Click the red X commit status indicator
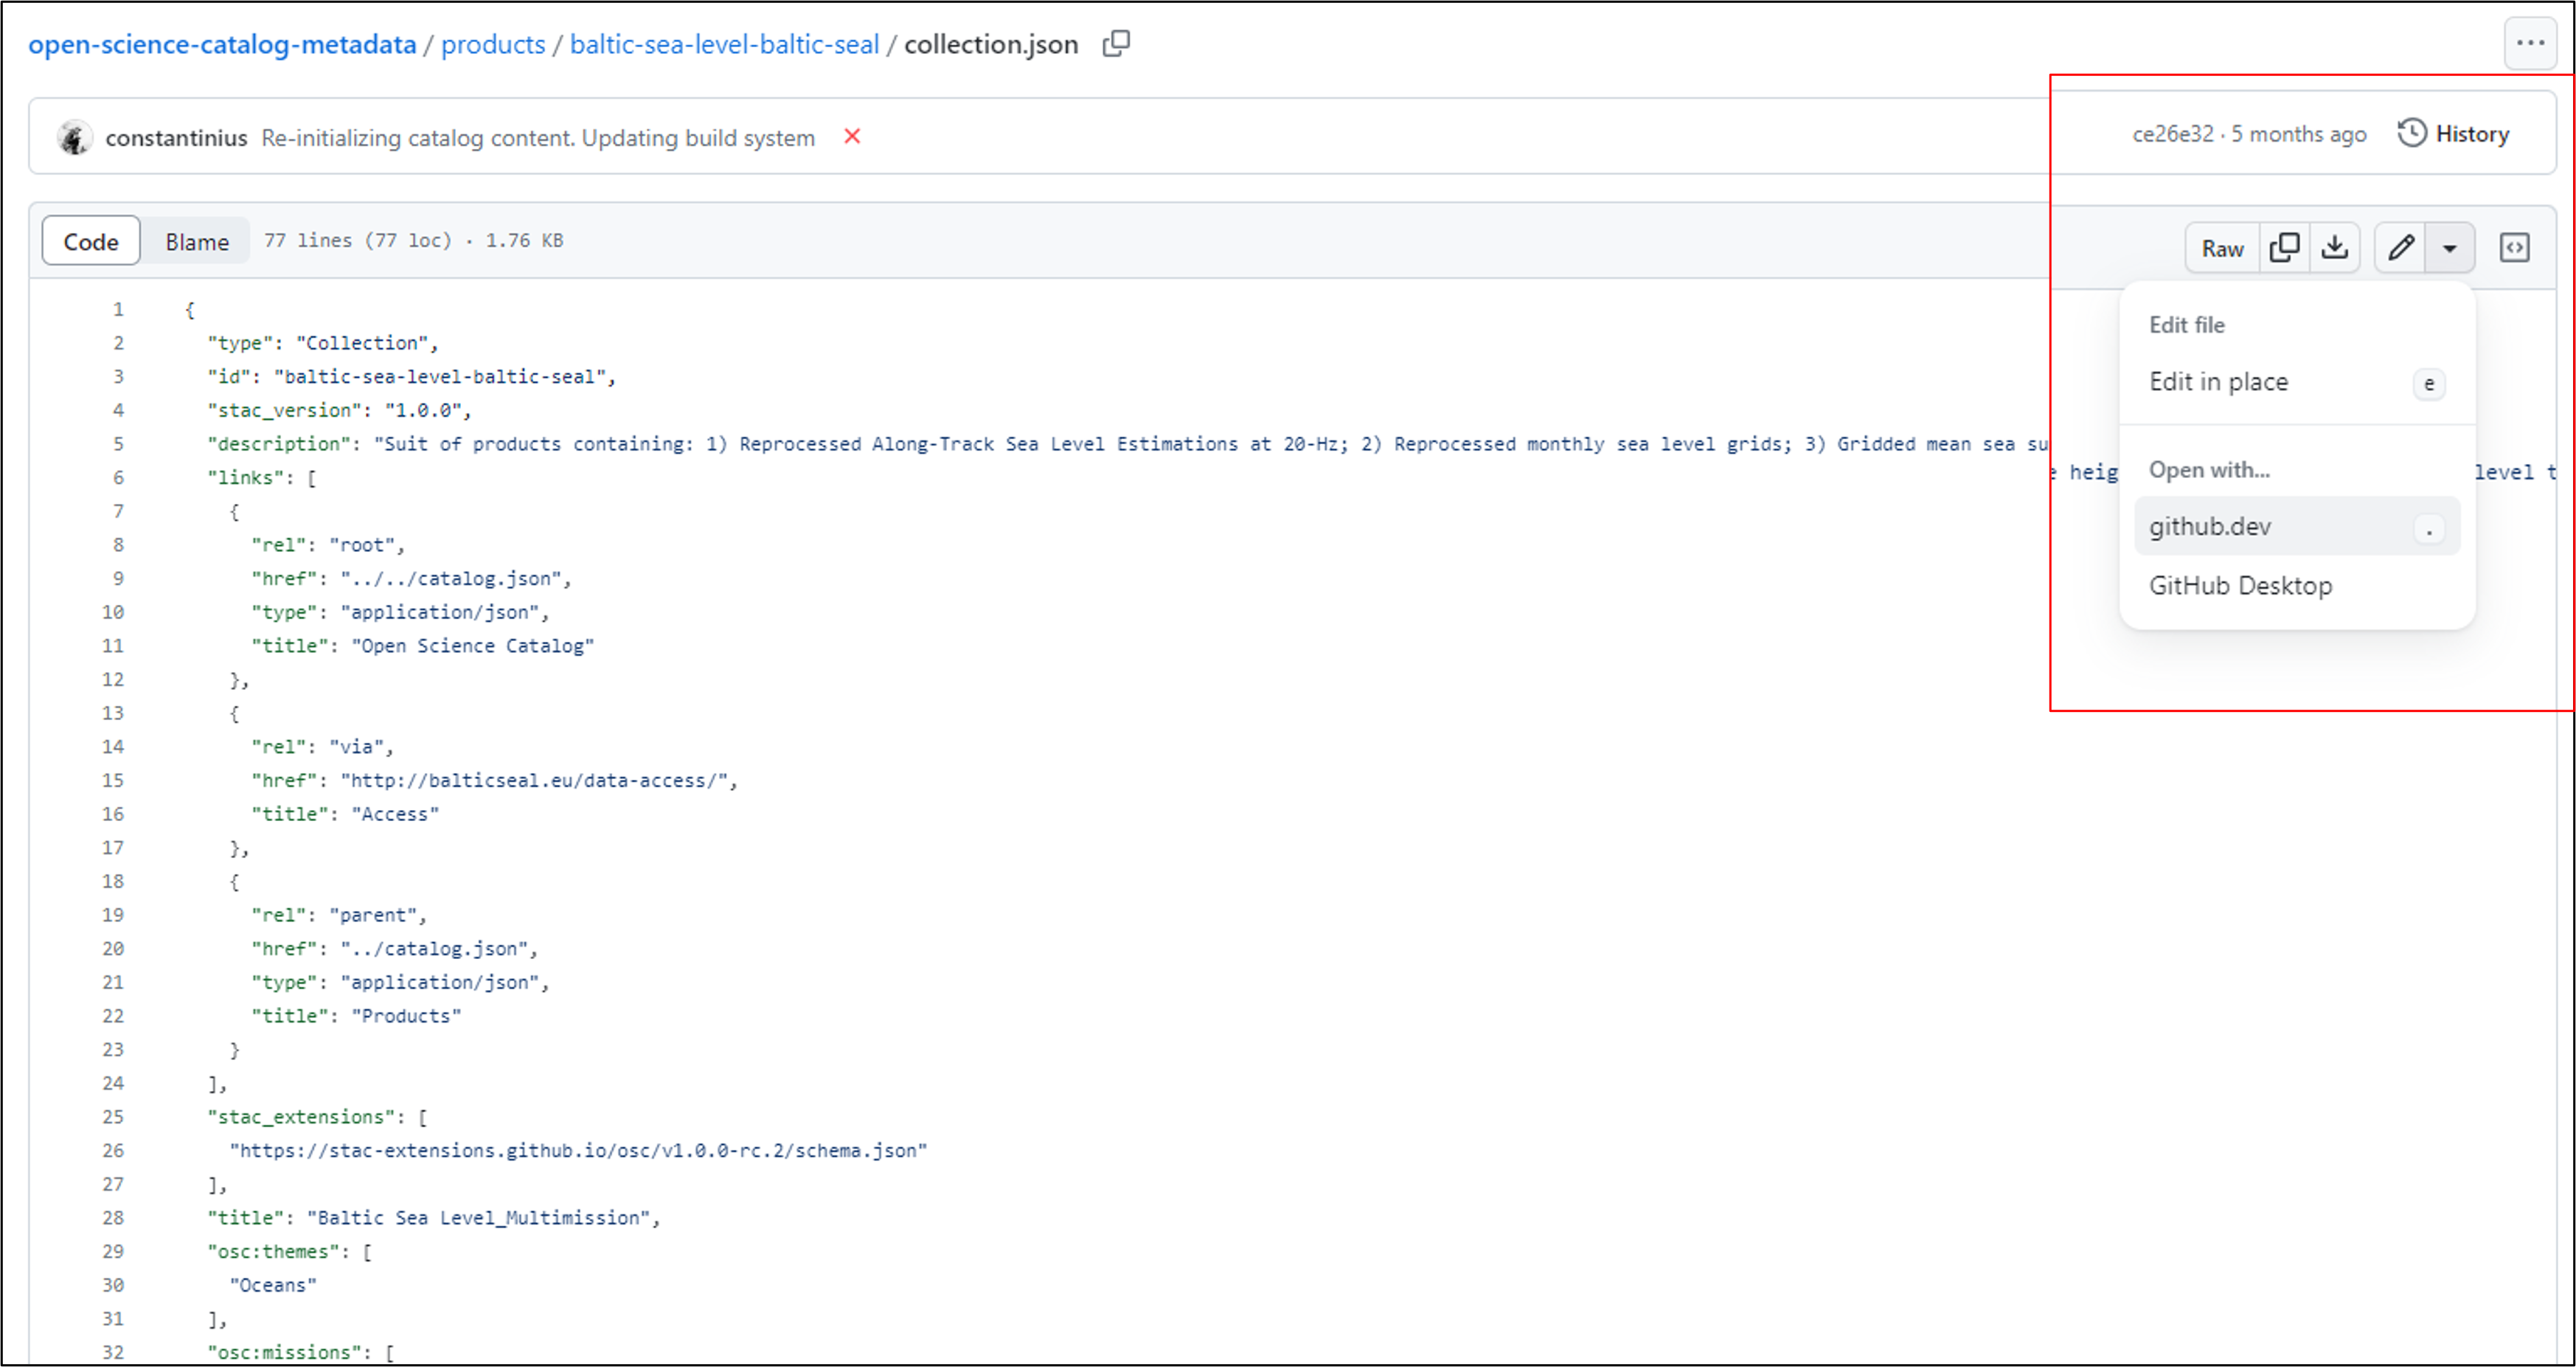The image size is (2576, 1367). click(x=851, y=137)
